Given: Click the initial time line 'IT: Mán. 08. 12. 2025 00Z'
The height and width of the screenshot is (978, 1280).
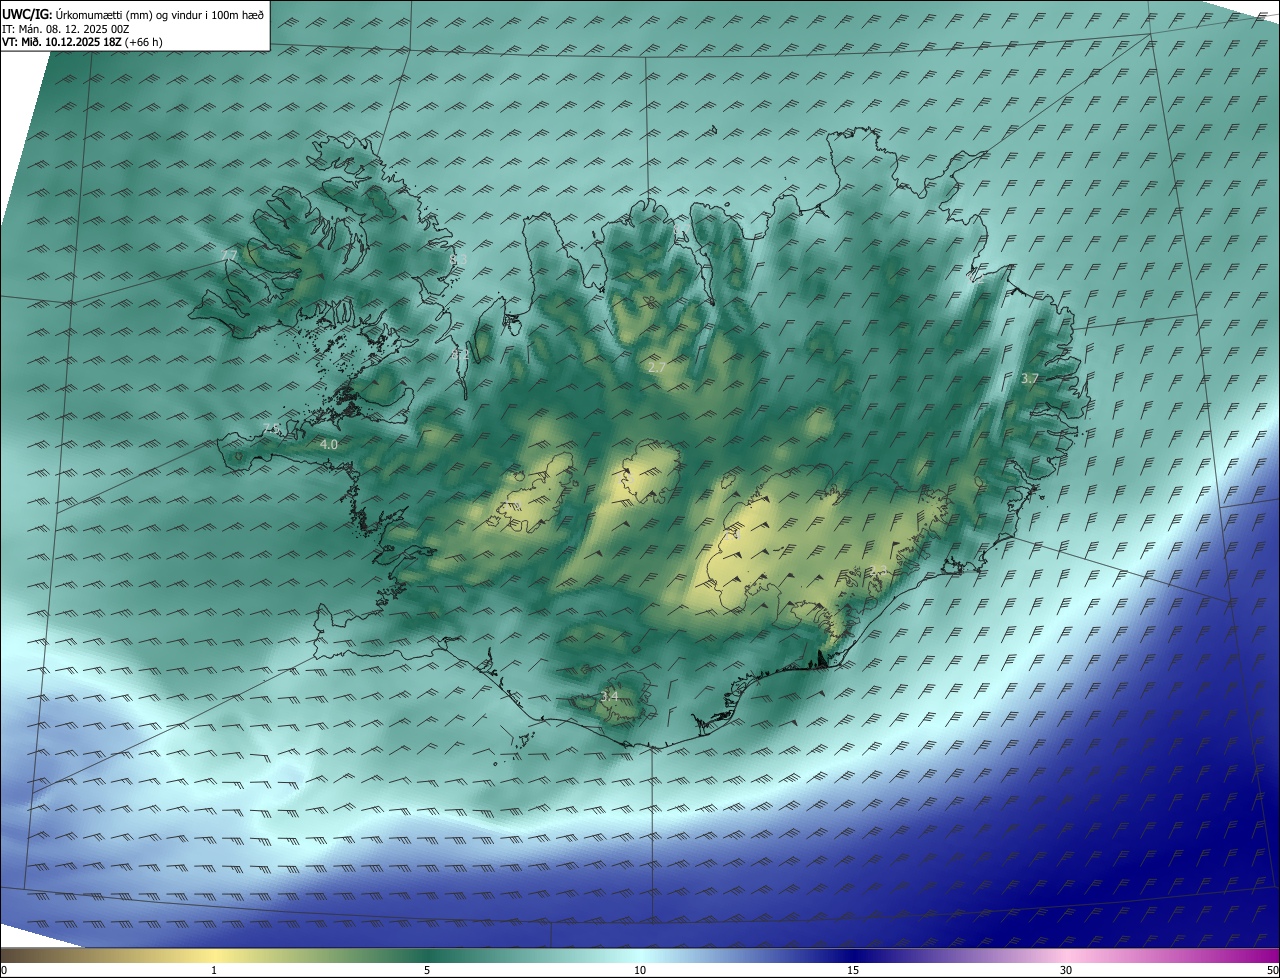Looking at the screenshot, I should tap(68, 29).
